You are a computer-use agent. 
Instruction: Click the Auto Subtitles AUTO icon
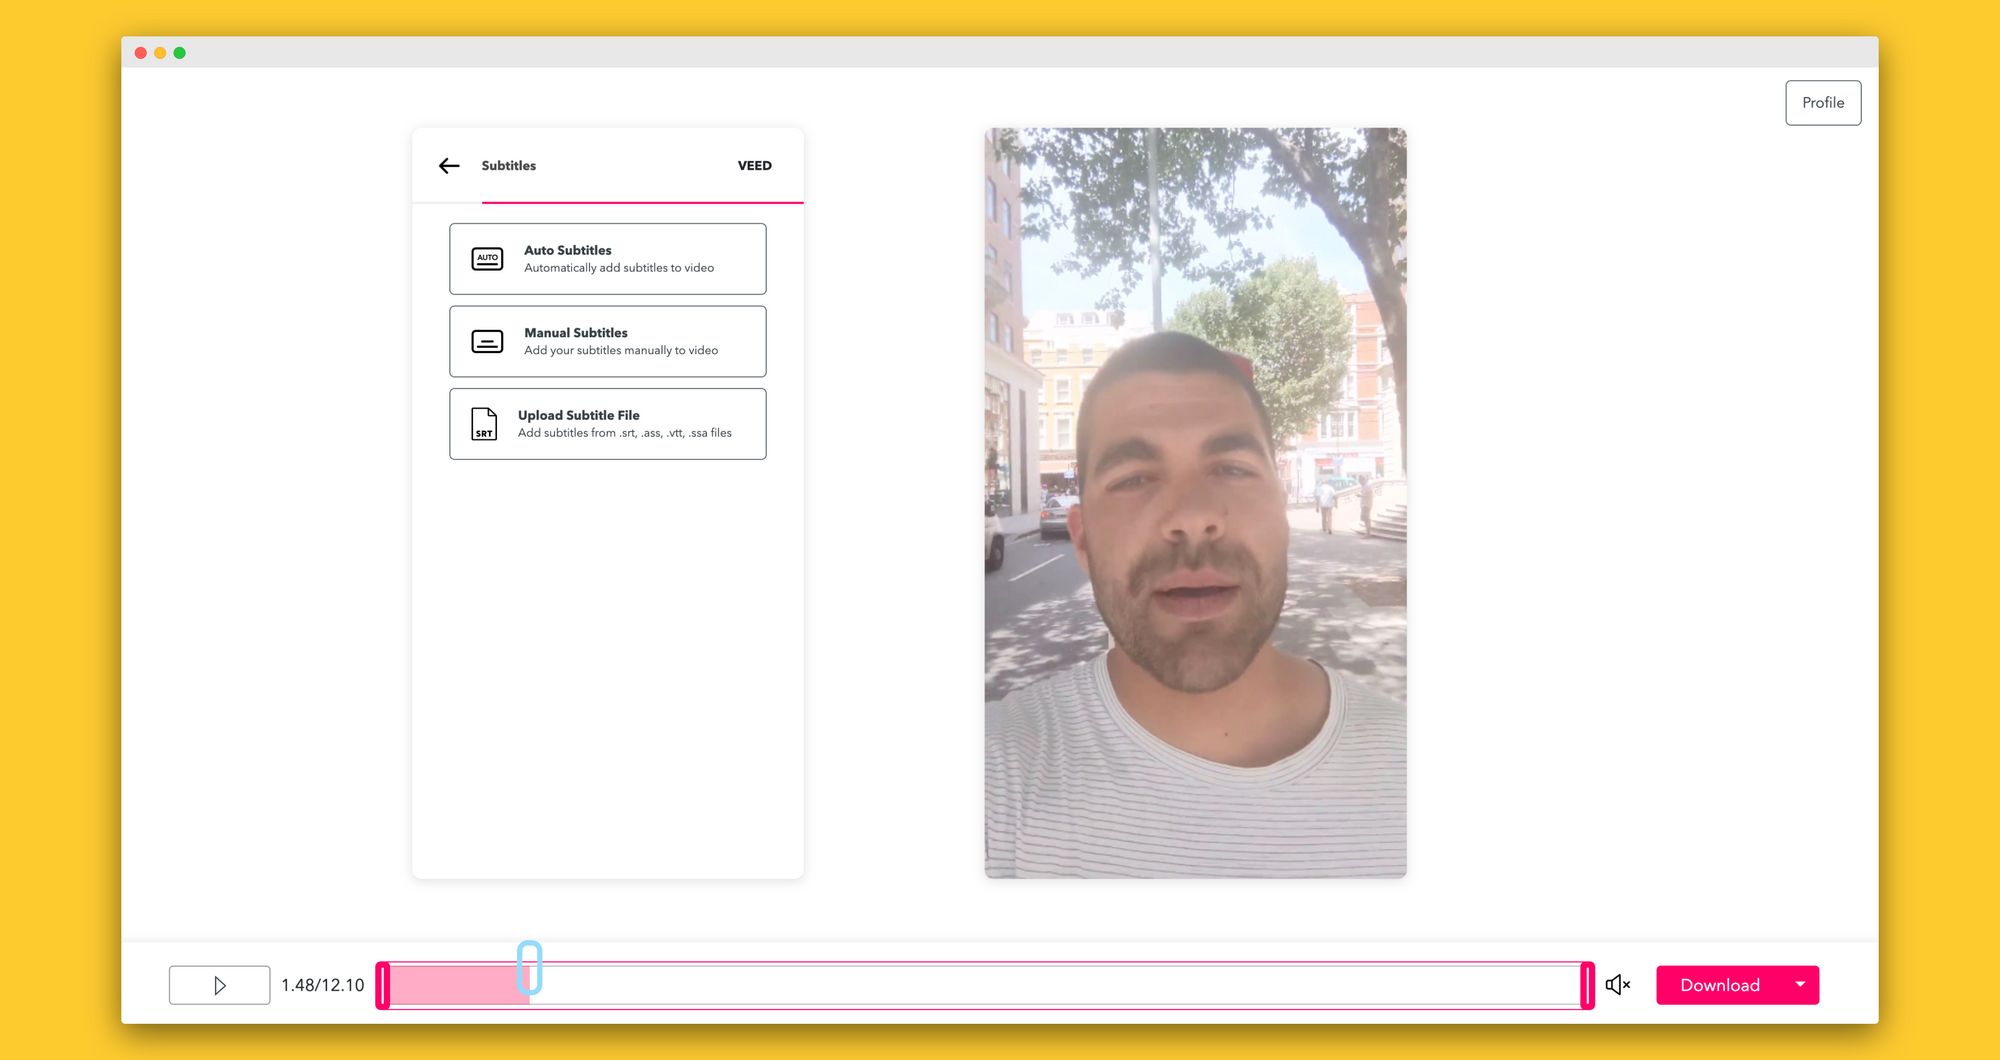click(x=487, y=259)
